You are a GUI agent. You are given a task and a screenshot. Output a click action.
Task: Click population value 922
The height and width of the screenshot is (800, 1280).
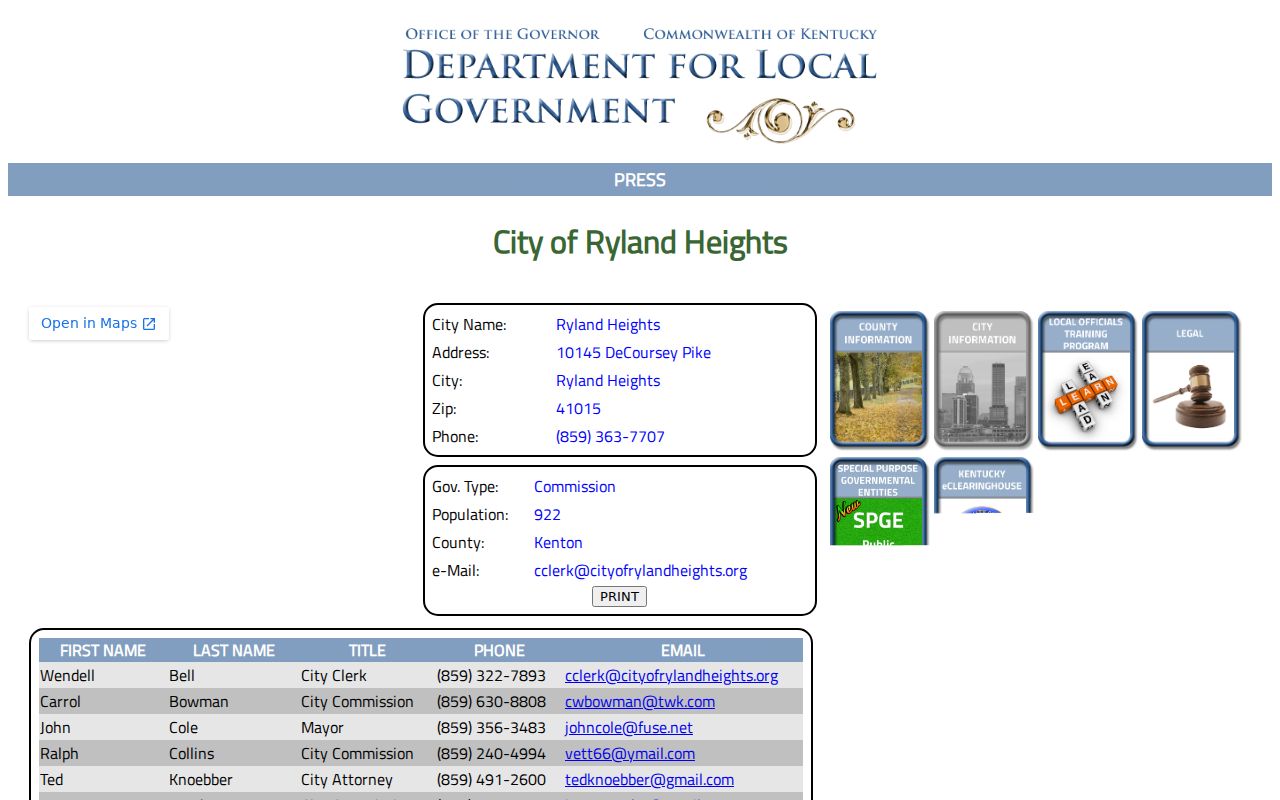point(547,515)
